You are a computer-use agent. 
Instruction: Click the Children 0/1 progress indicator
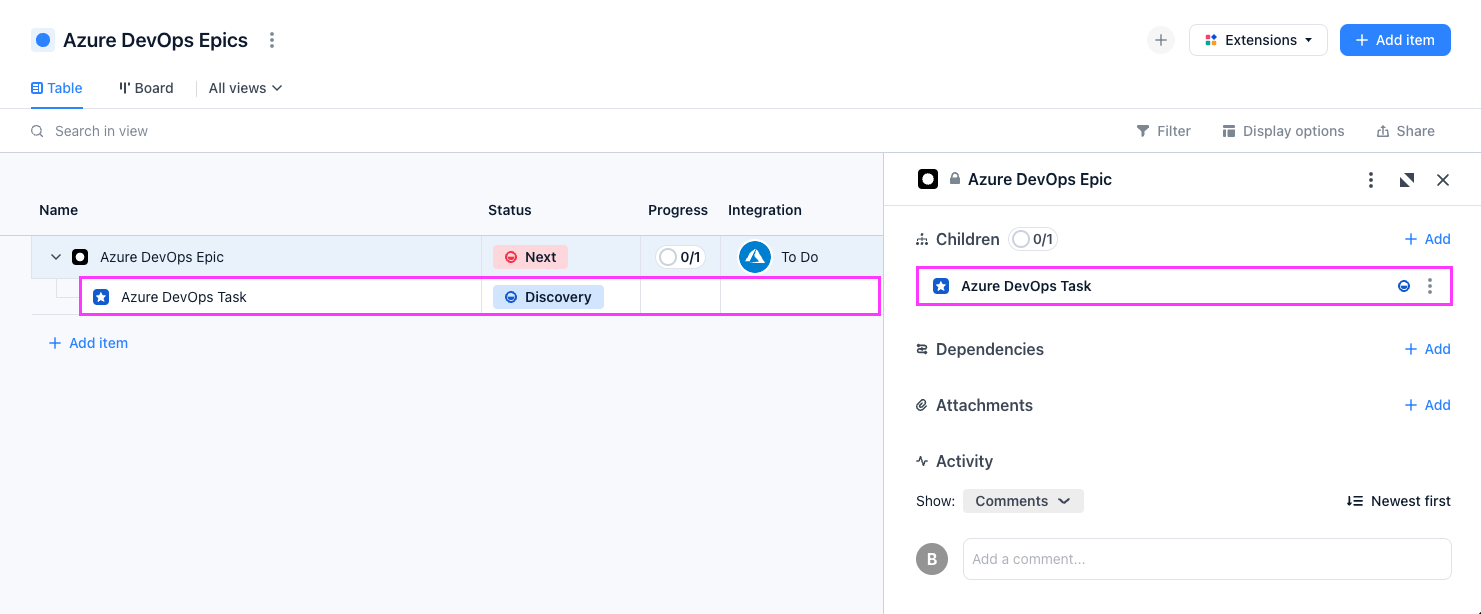(1033, 239)
